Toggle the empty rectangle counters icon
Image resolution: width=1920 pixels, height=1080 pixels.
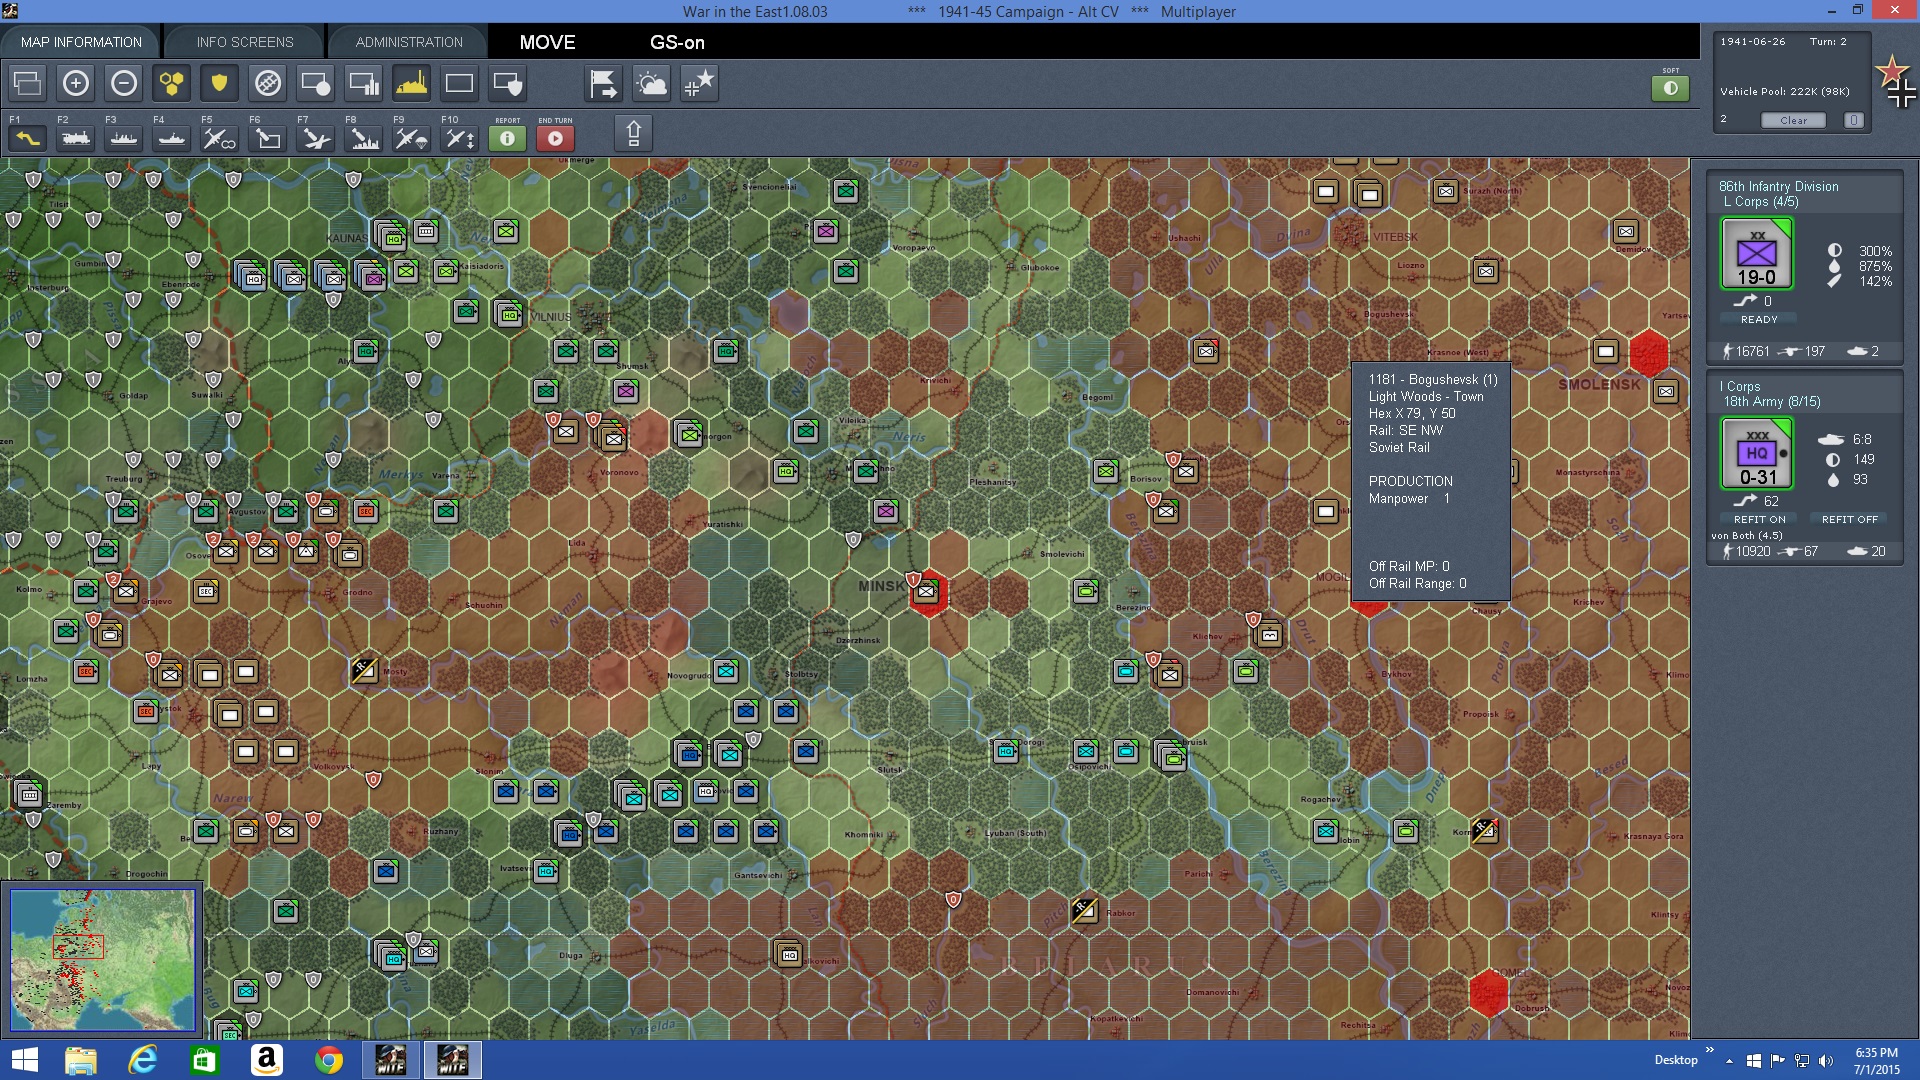(459, 83)
